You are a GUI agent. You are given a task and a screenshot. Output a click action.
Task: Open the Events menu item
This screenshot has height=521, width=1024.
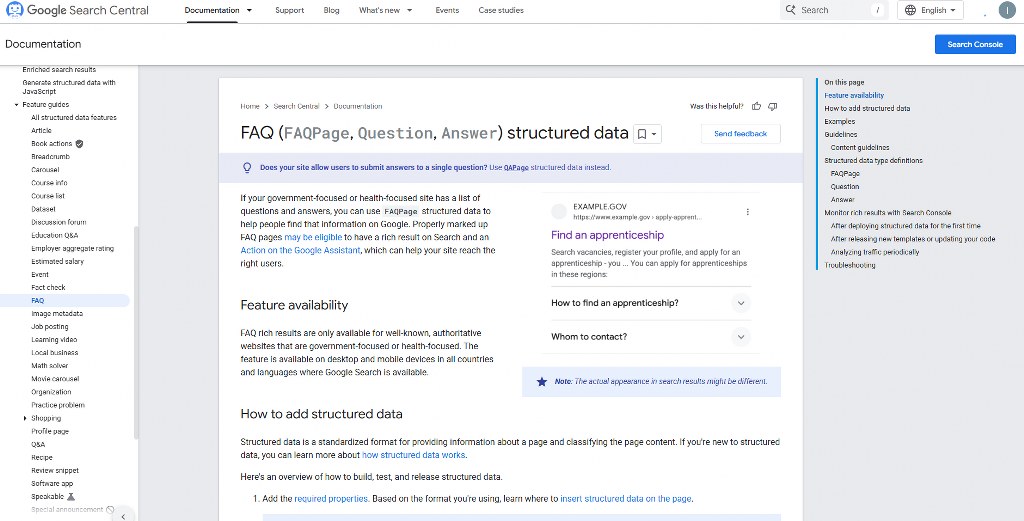click(447, 10)
